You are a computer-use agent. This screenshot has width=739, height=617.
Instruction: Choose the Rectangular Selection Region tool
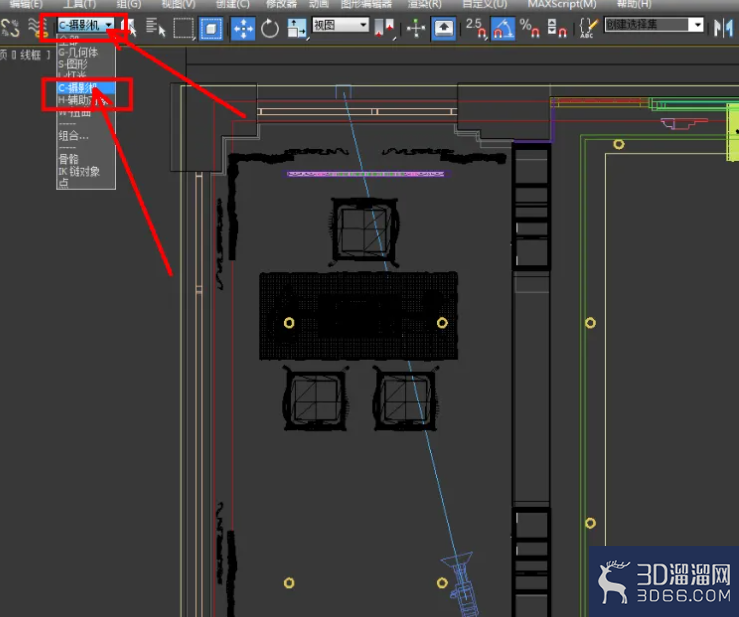point(183,28)
